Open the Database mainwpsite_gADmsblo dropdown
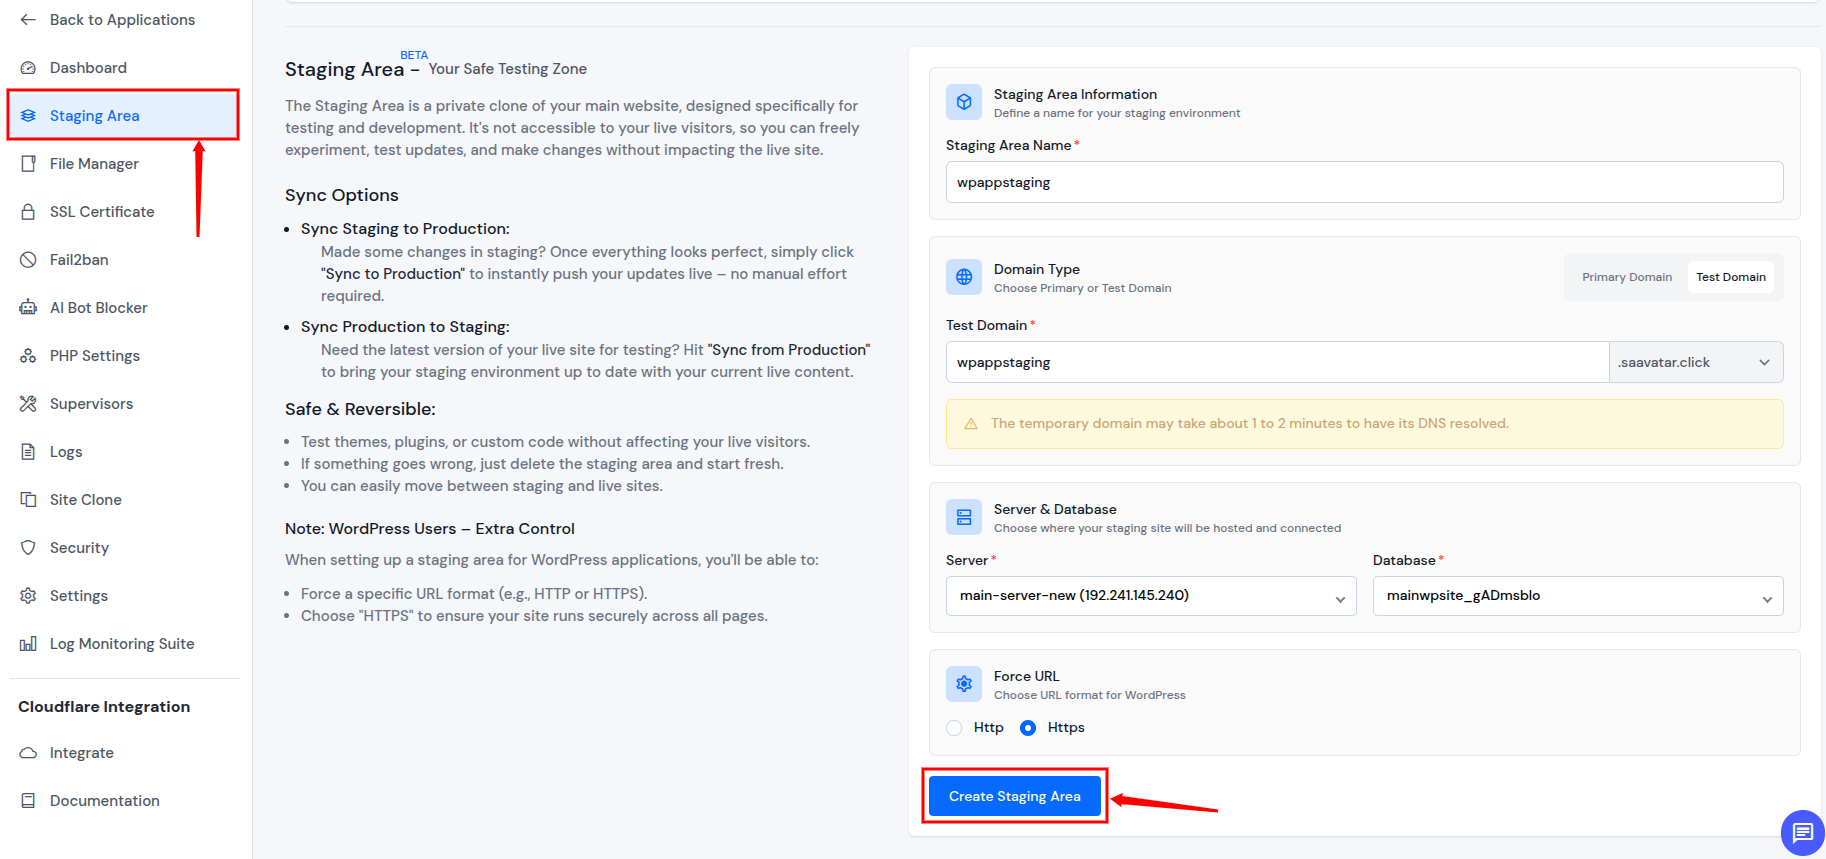Screen dimensions: 1826x859 click(x=1577, y=596)
